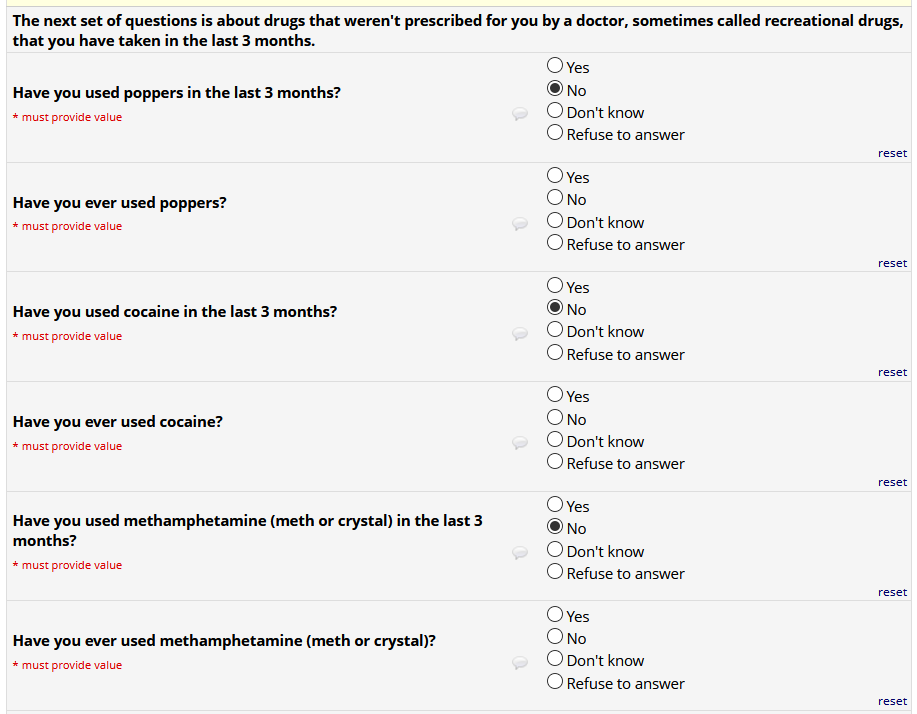Open comment balloon for methamphetamine last 3 months
Screen dimensions: 917x714
[x=520, y=553]
